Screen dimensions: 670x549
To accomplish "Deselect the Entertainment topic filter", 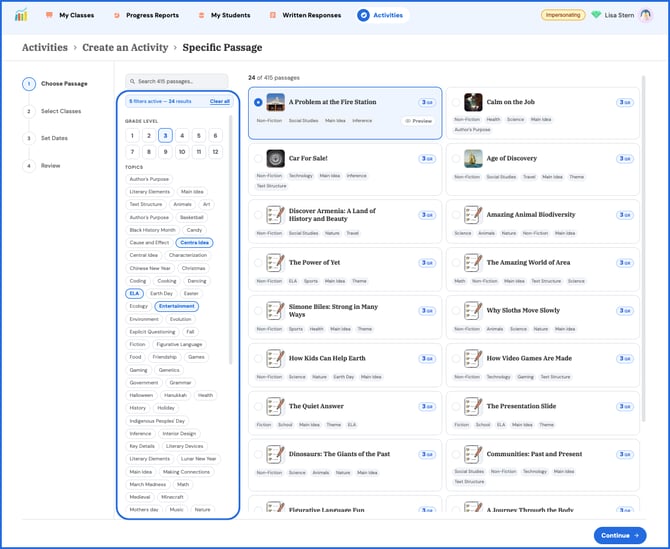I will (x=176, y=306).
